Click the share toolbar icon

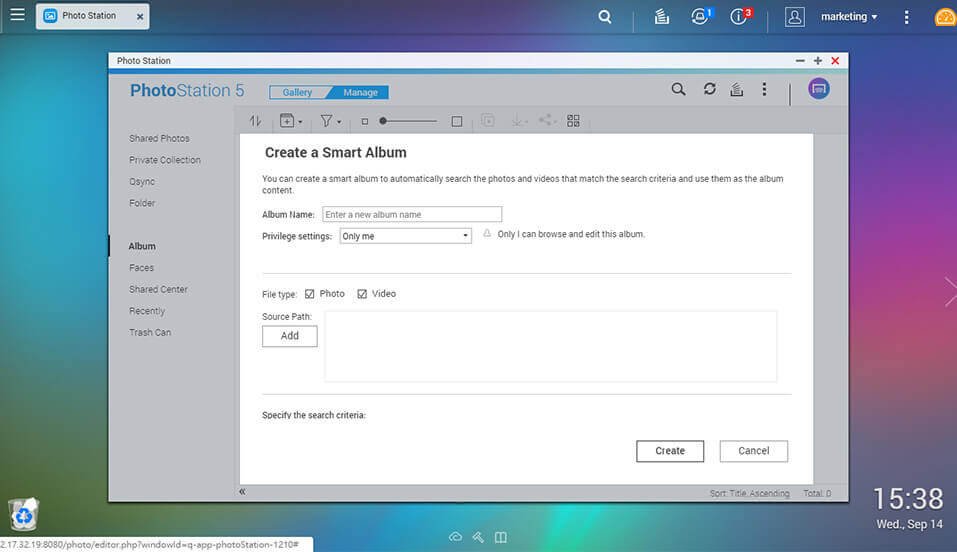coord(547,120)
